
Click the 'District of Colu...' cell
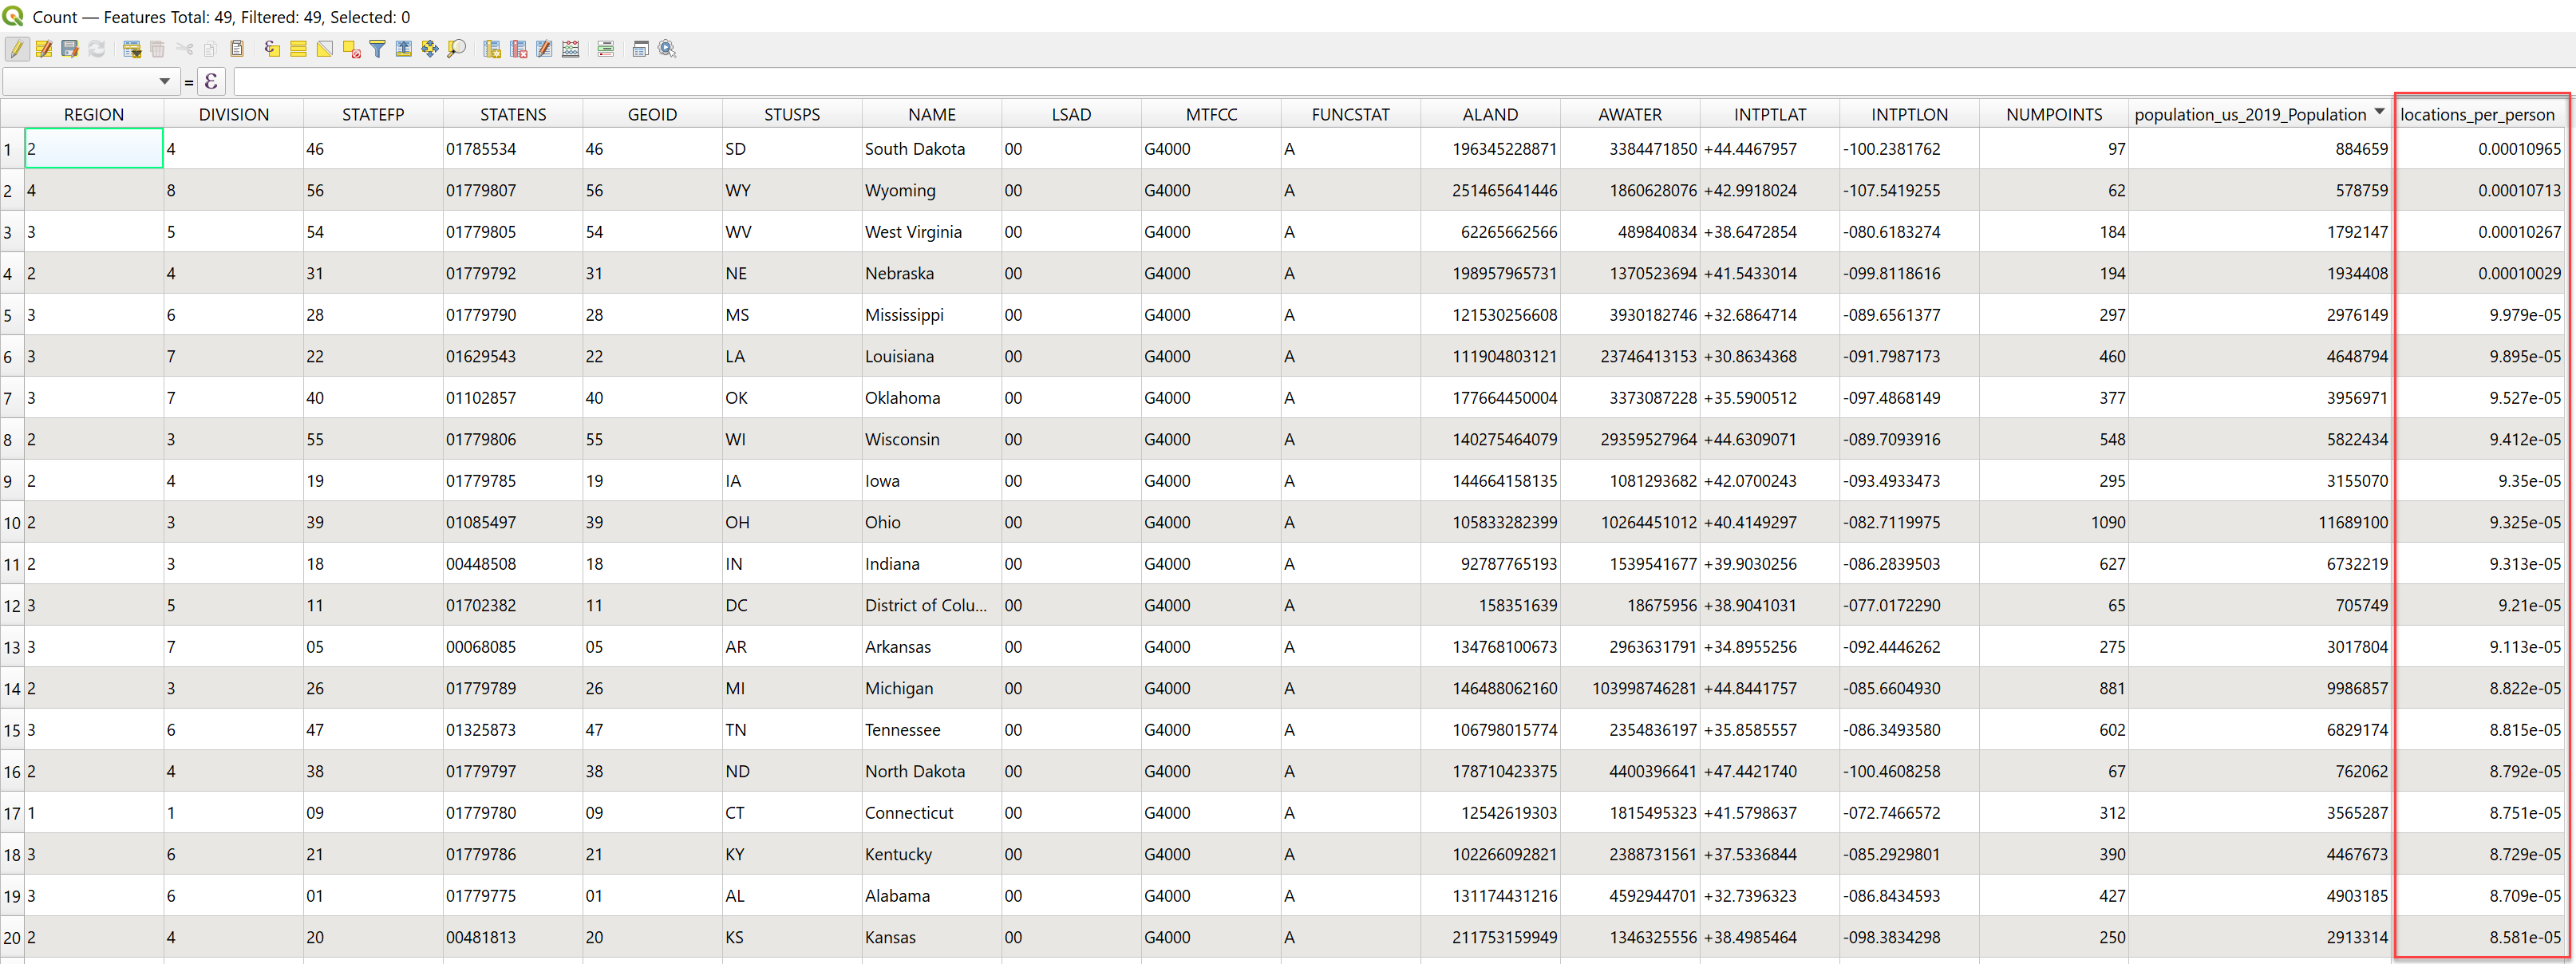coord(932,605)
